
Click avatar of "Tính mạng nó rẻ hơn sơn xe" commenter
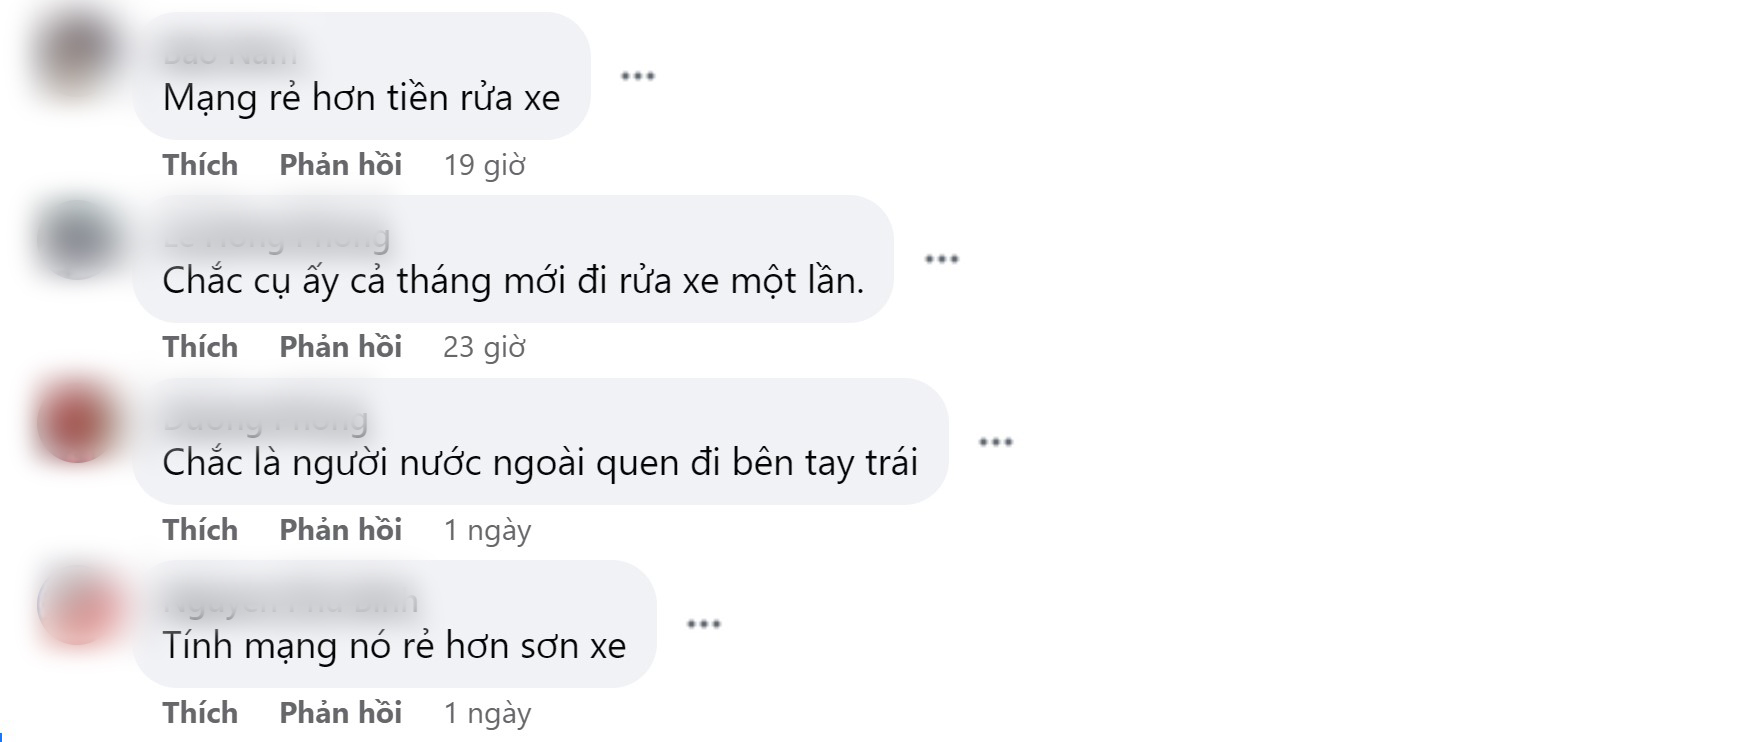(x=76, y=604)
